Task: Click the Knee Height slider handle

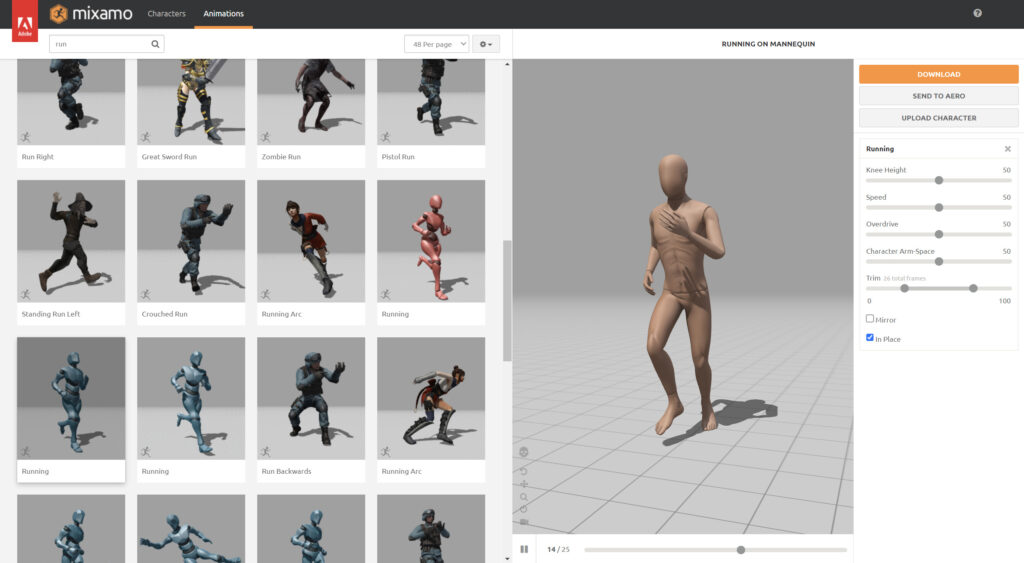Action: click(x=938, y=180)
